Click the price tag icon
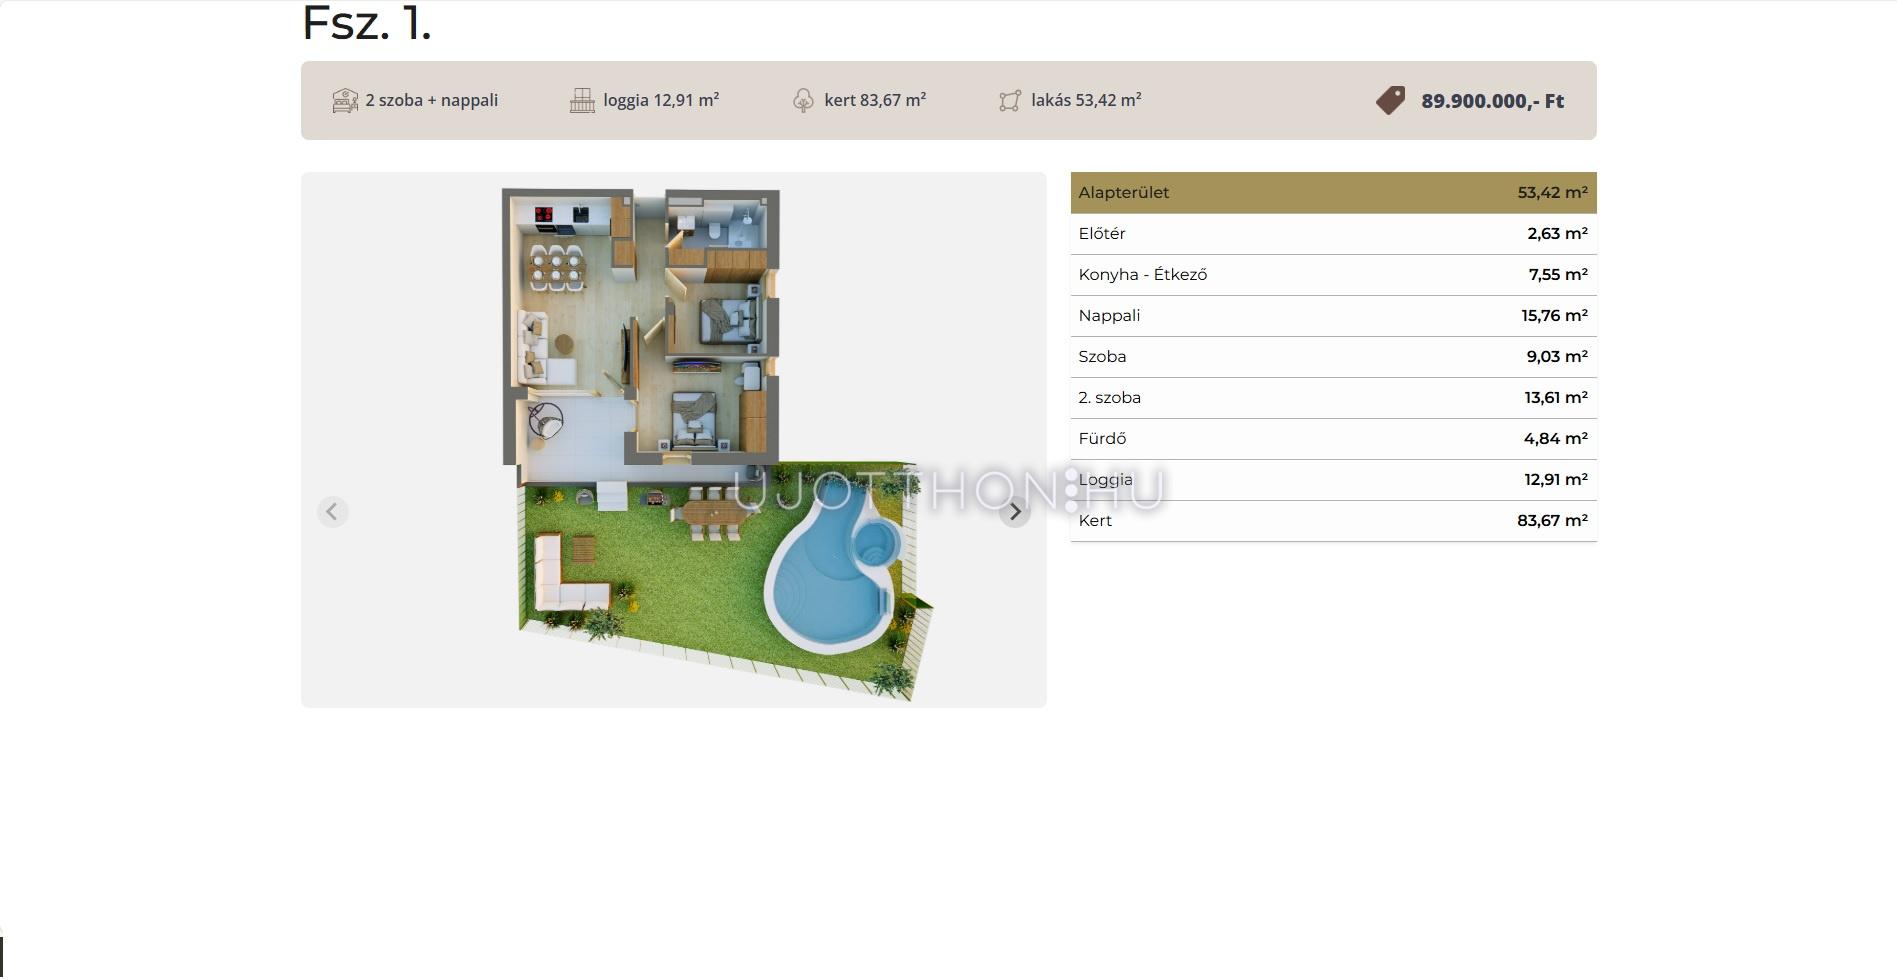Viewport: 1897px width, 980px height. 1390,101
